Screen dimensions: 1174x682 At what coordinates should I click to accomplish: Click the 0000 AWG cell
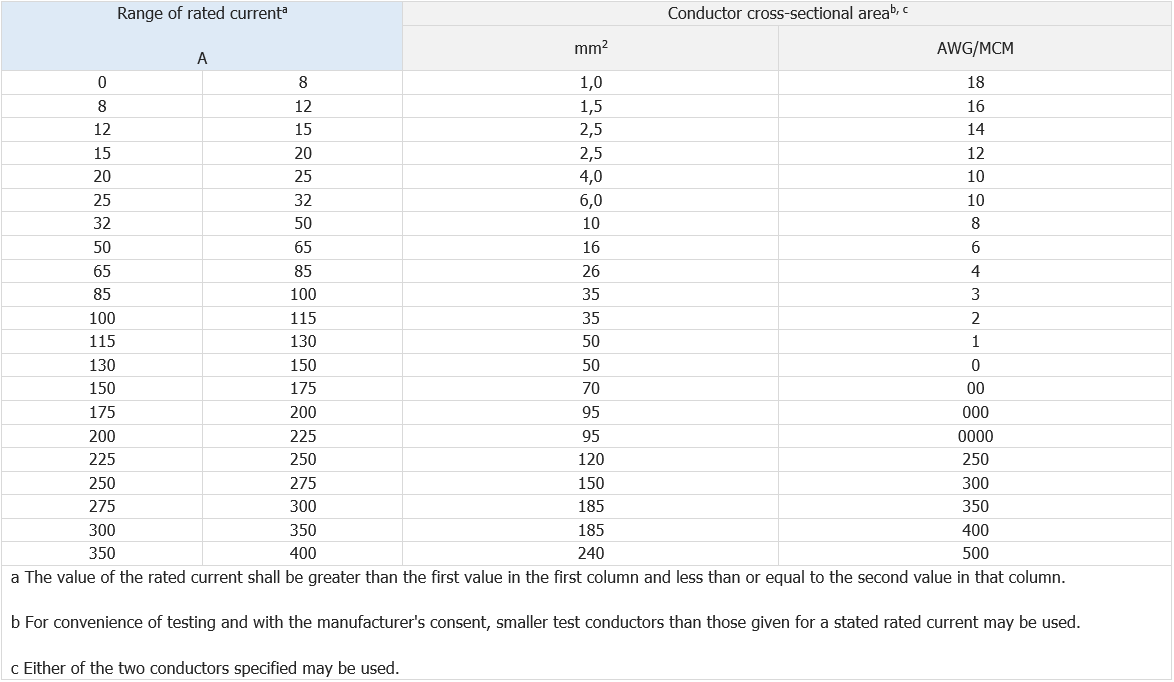pyautogui.click(x=975, y=436)
